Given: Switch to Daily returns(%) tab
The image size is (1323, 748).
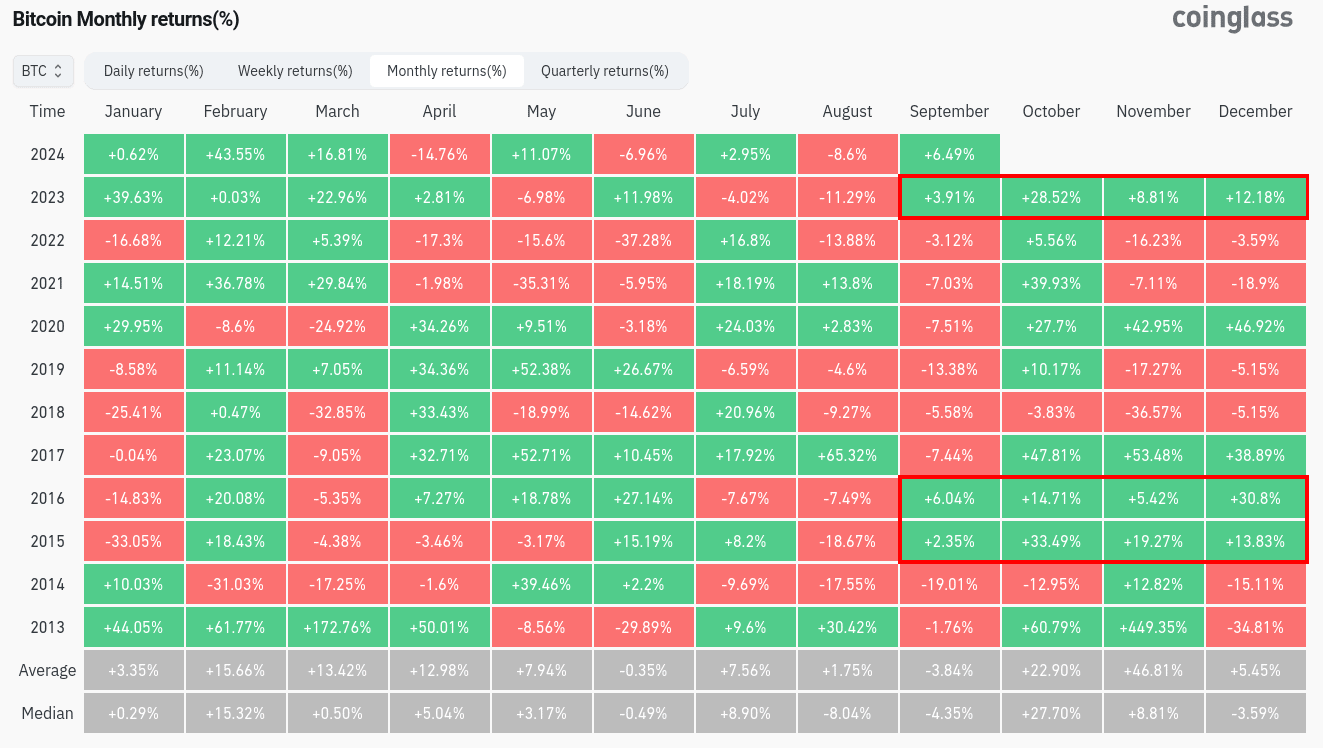Looking at the screenshot, I should [154, 71].
